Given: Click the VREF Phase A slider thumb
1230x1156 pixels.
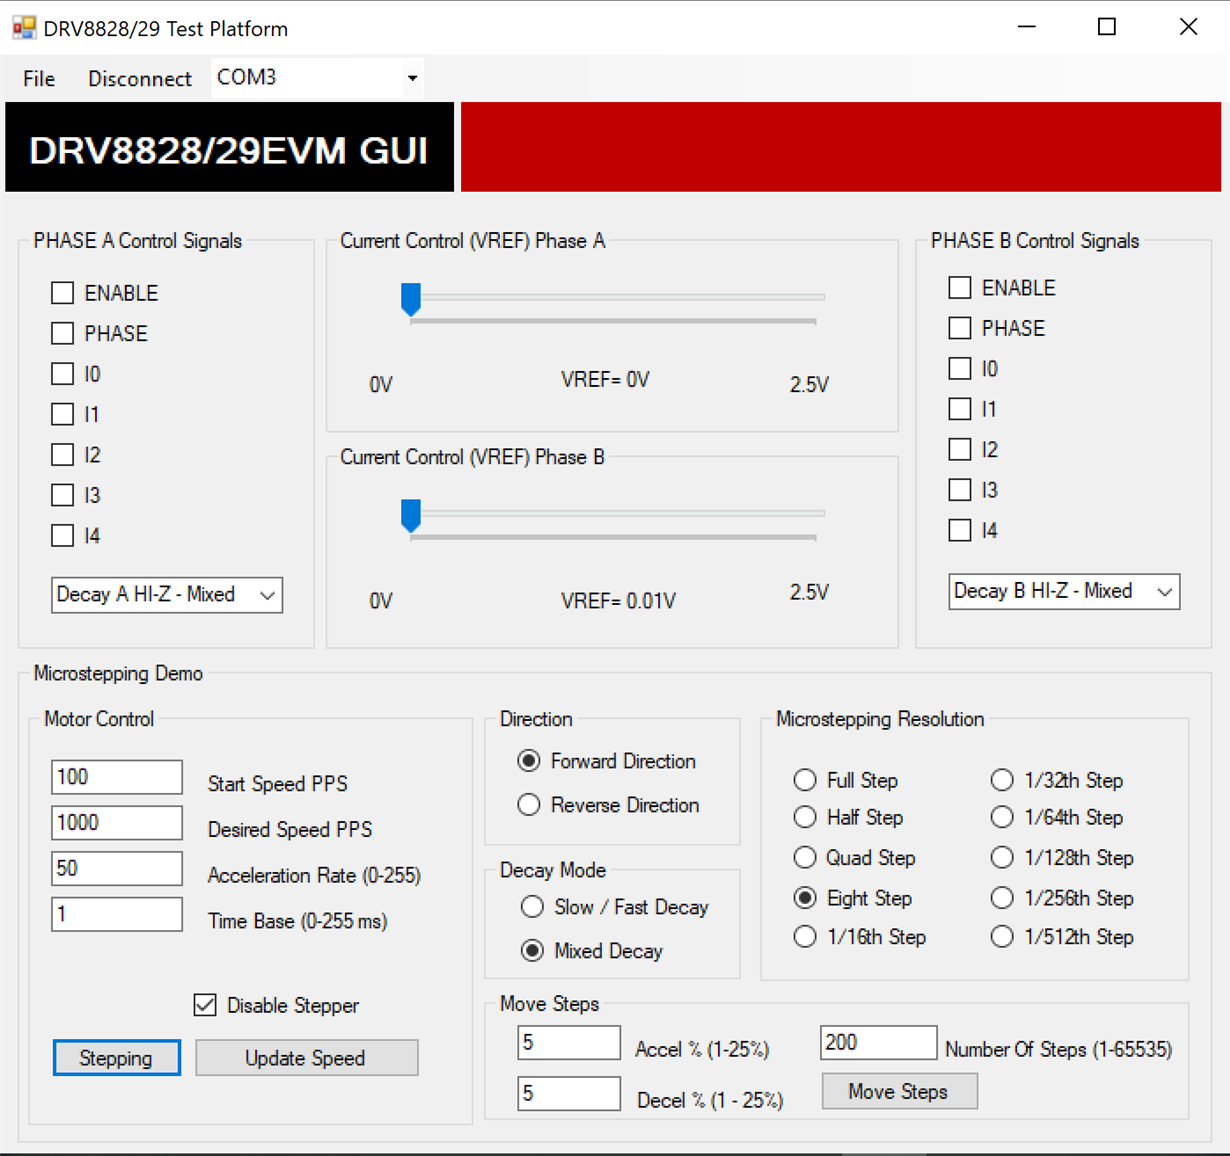Looking at the screenshot, I should tap(411, 299).
